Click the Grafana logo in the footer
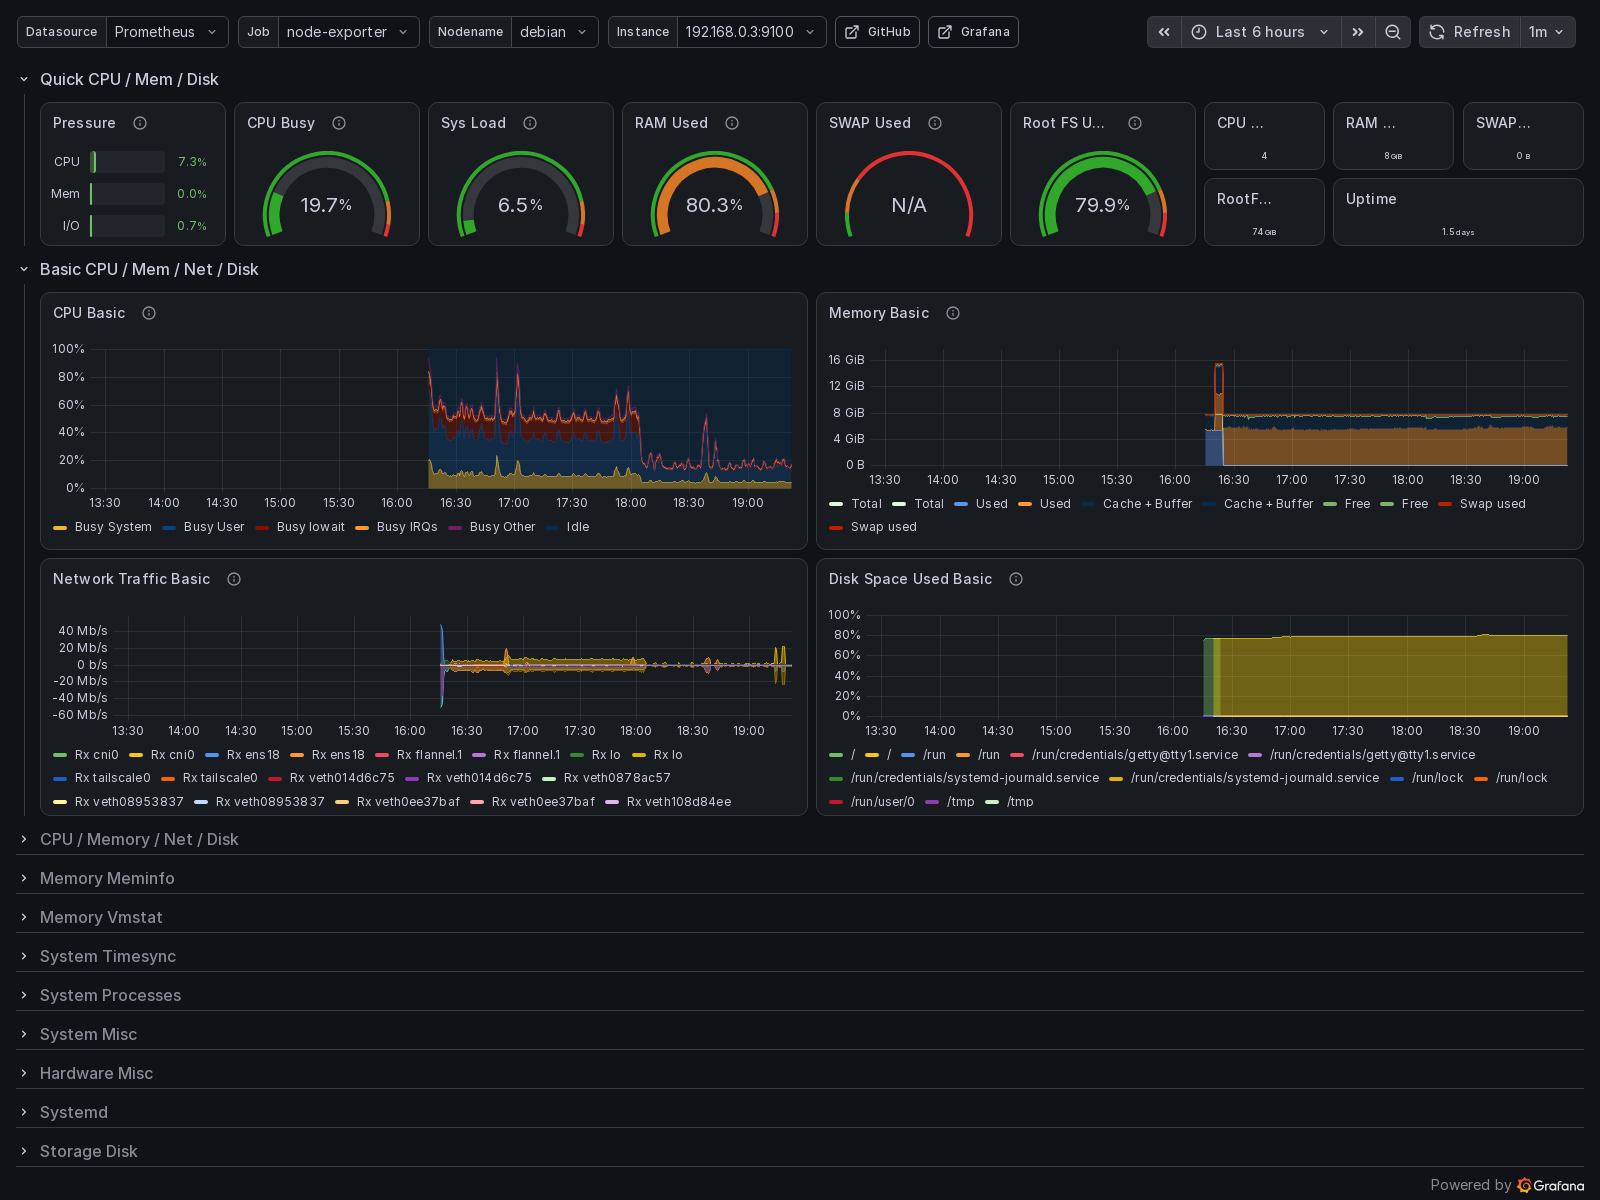Viewport: 1600px width, 1200px height. coord(1550,1185)
